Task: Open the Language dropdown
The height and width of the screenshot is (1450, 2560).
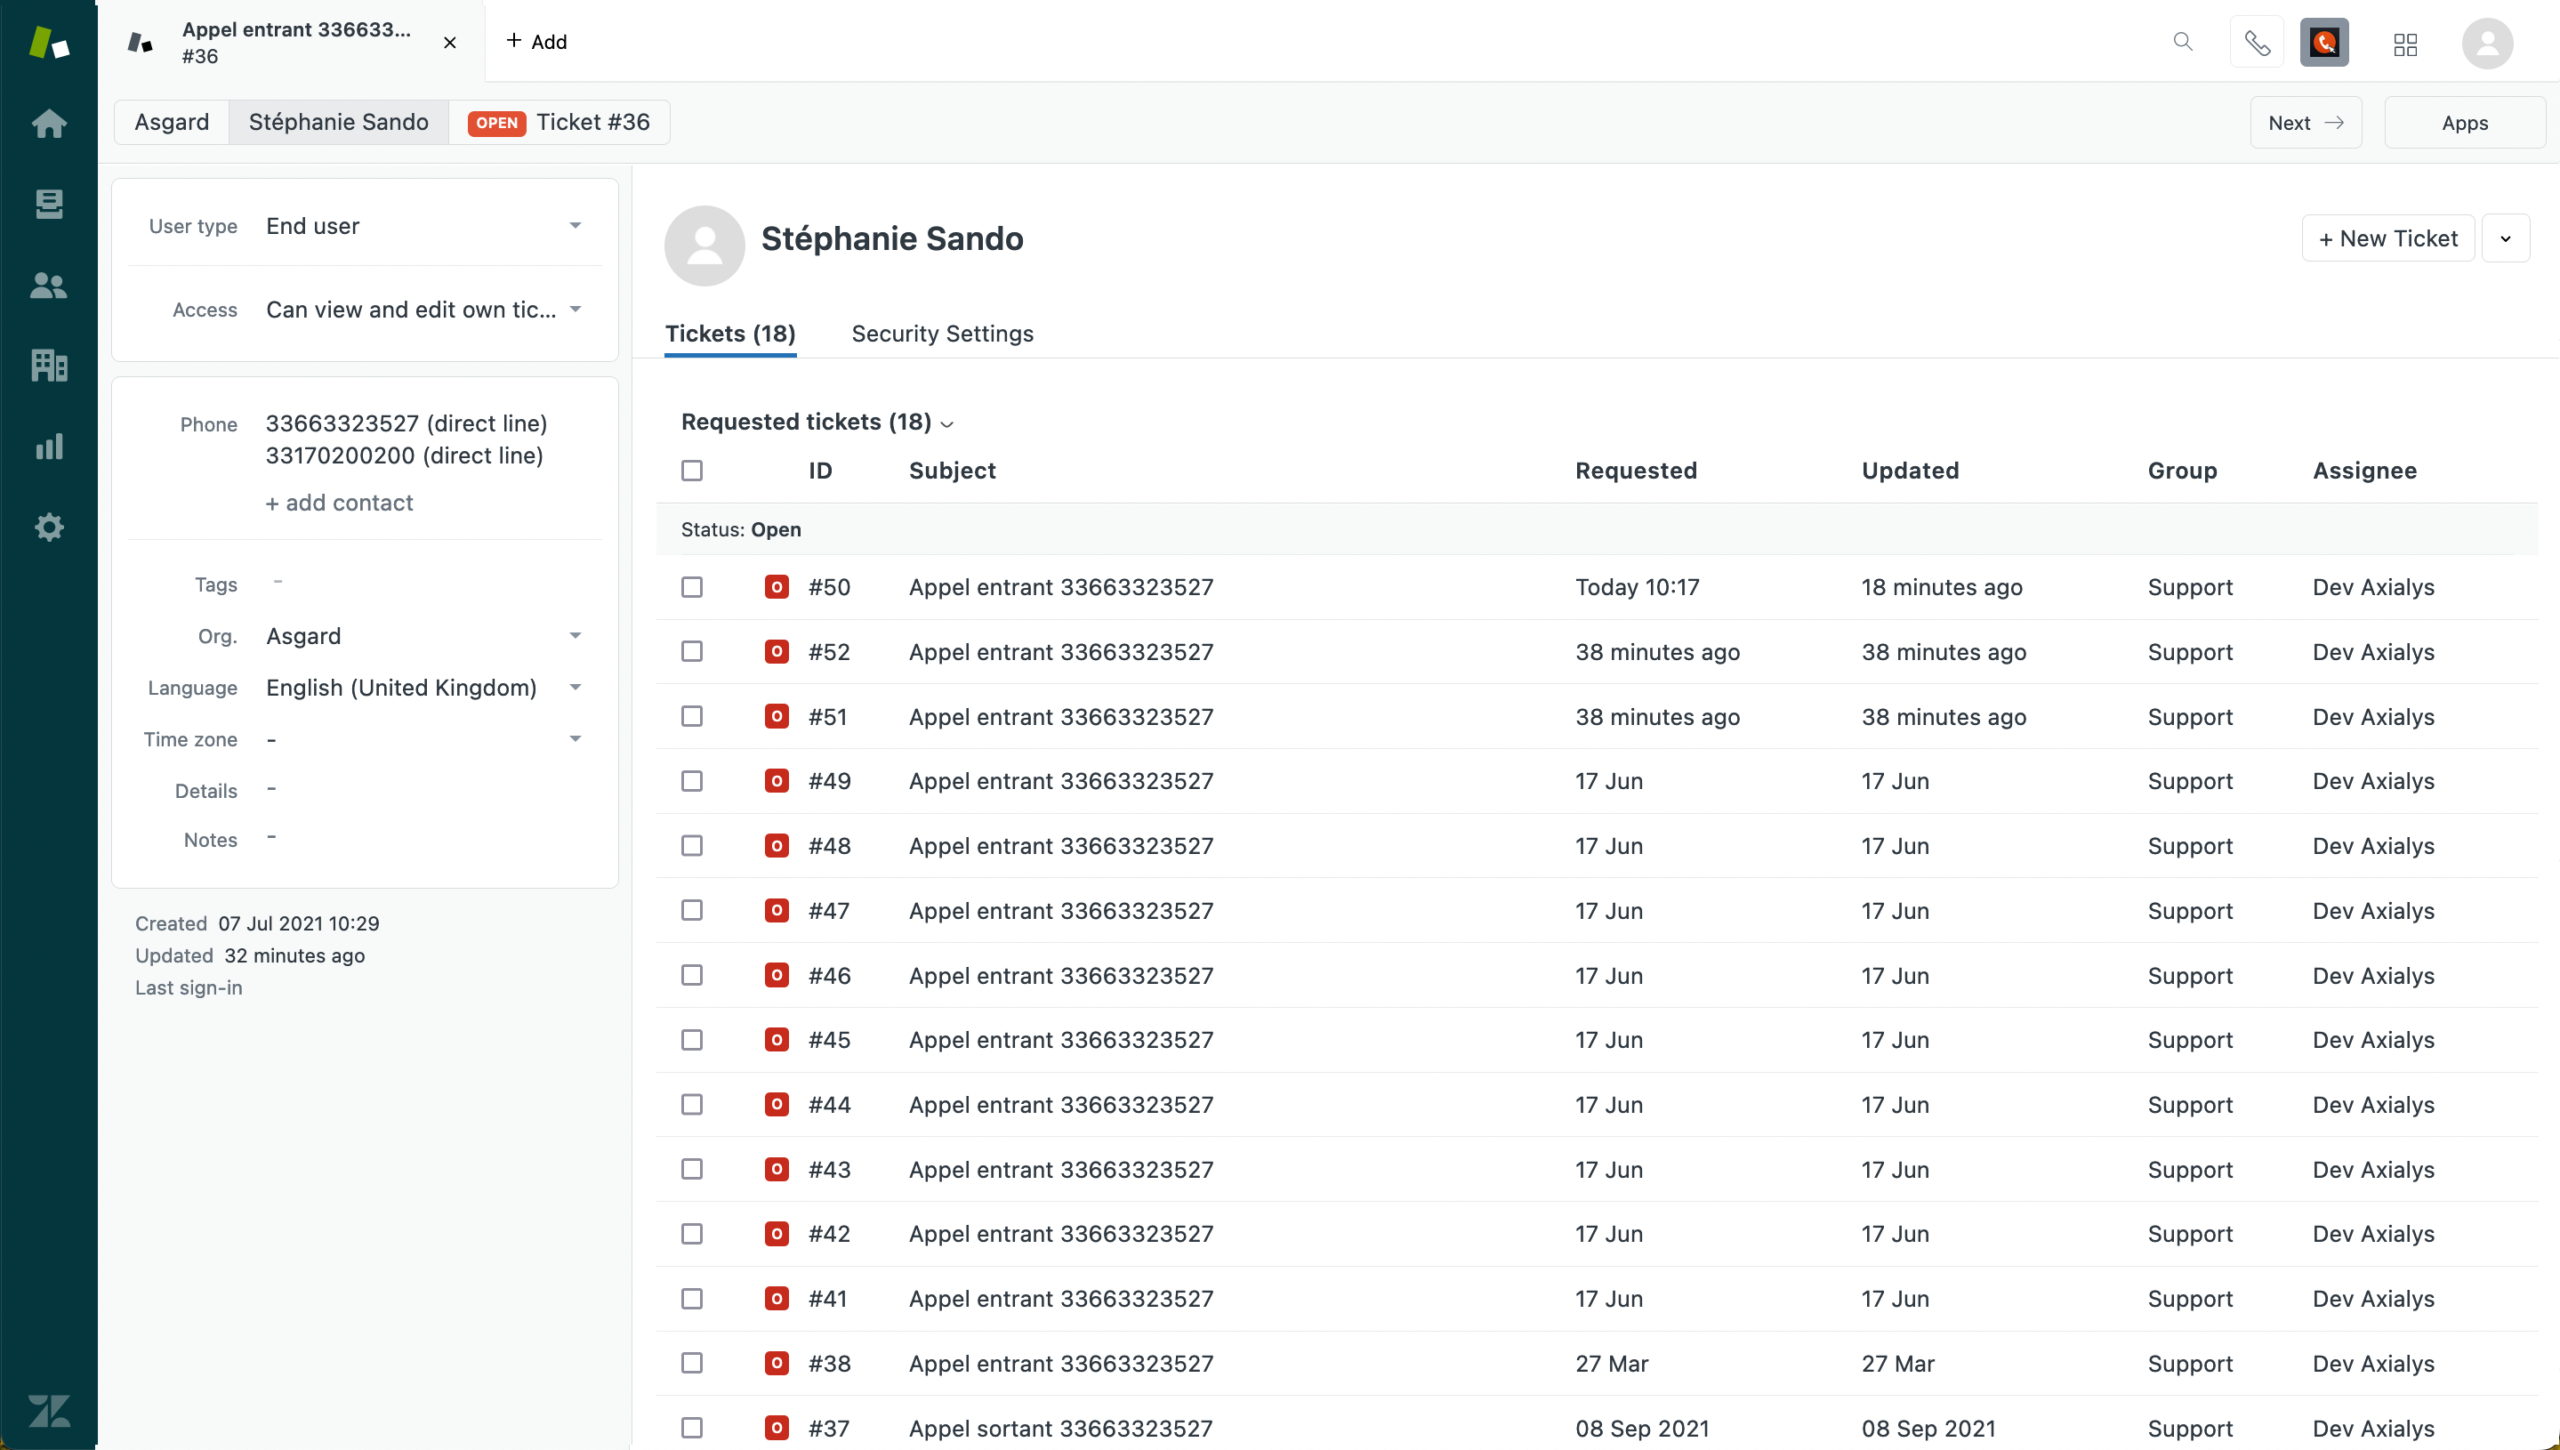Action: pos(424,688)
